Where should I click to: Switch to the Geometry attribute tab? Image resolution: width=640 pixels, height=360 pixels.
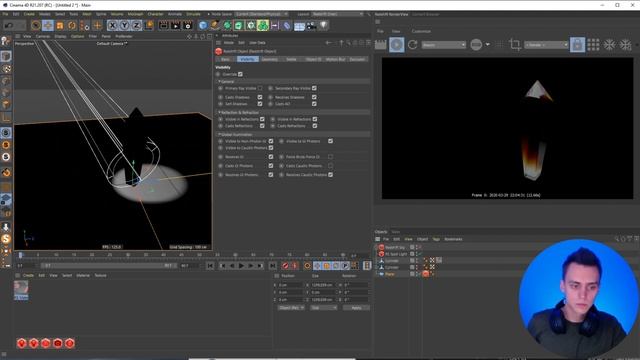(269, 60)
